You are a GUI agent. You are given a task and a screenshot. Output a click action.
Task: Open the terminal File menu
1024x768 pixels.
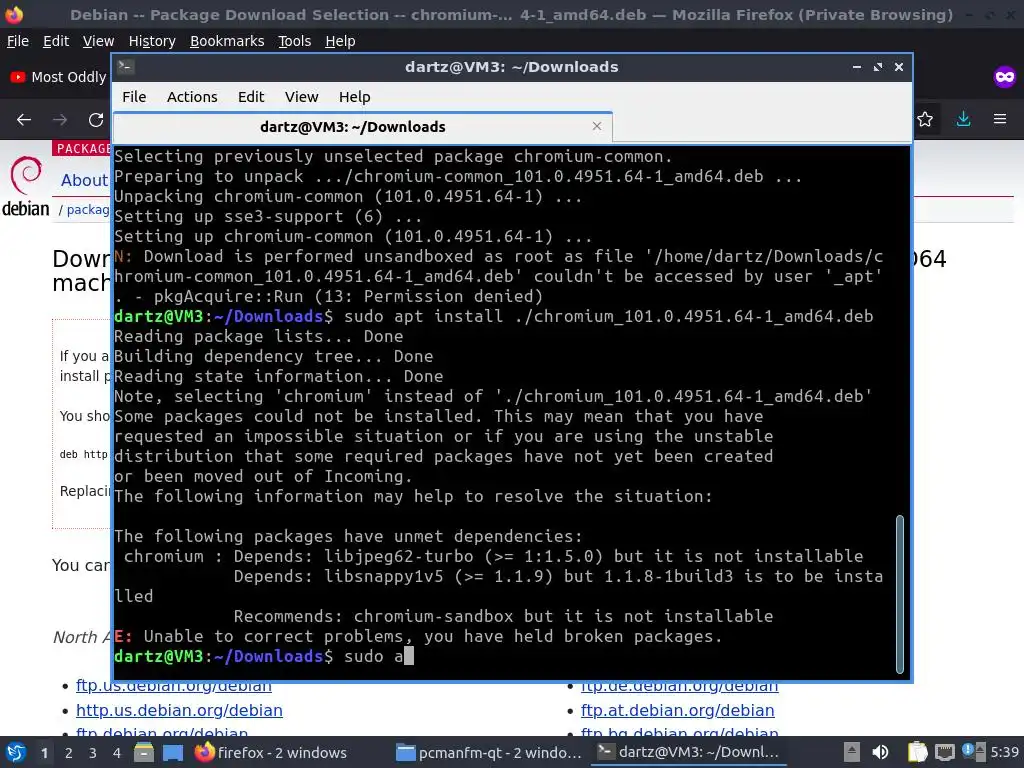point(134,97)
